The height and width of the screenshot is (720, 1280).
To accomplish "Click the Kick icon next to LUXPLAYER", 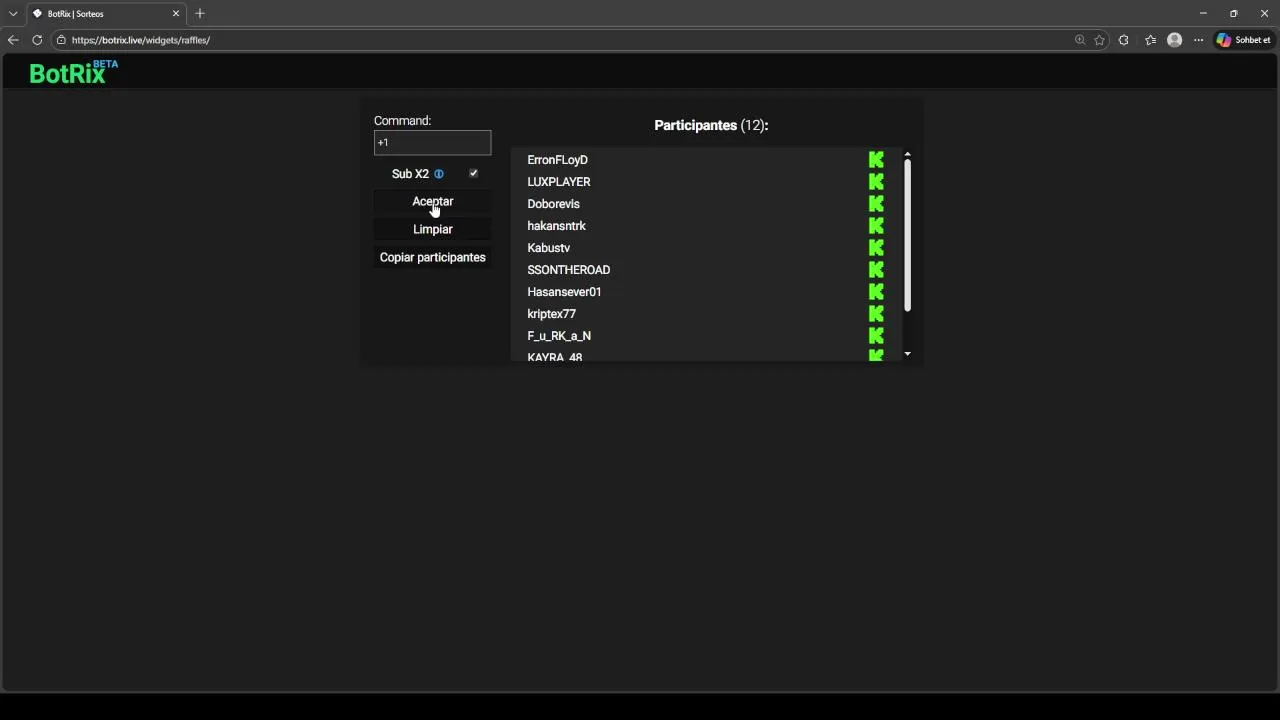I will tap(876, 182).
